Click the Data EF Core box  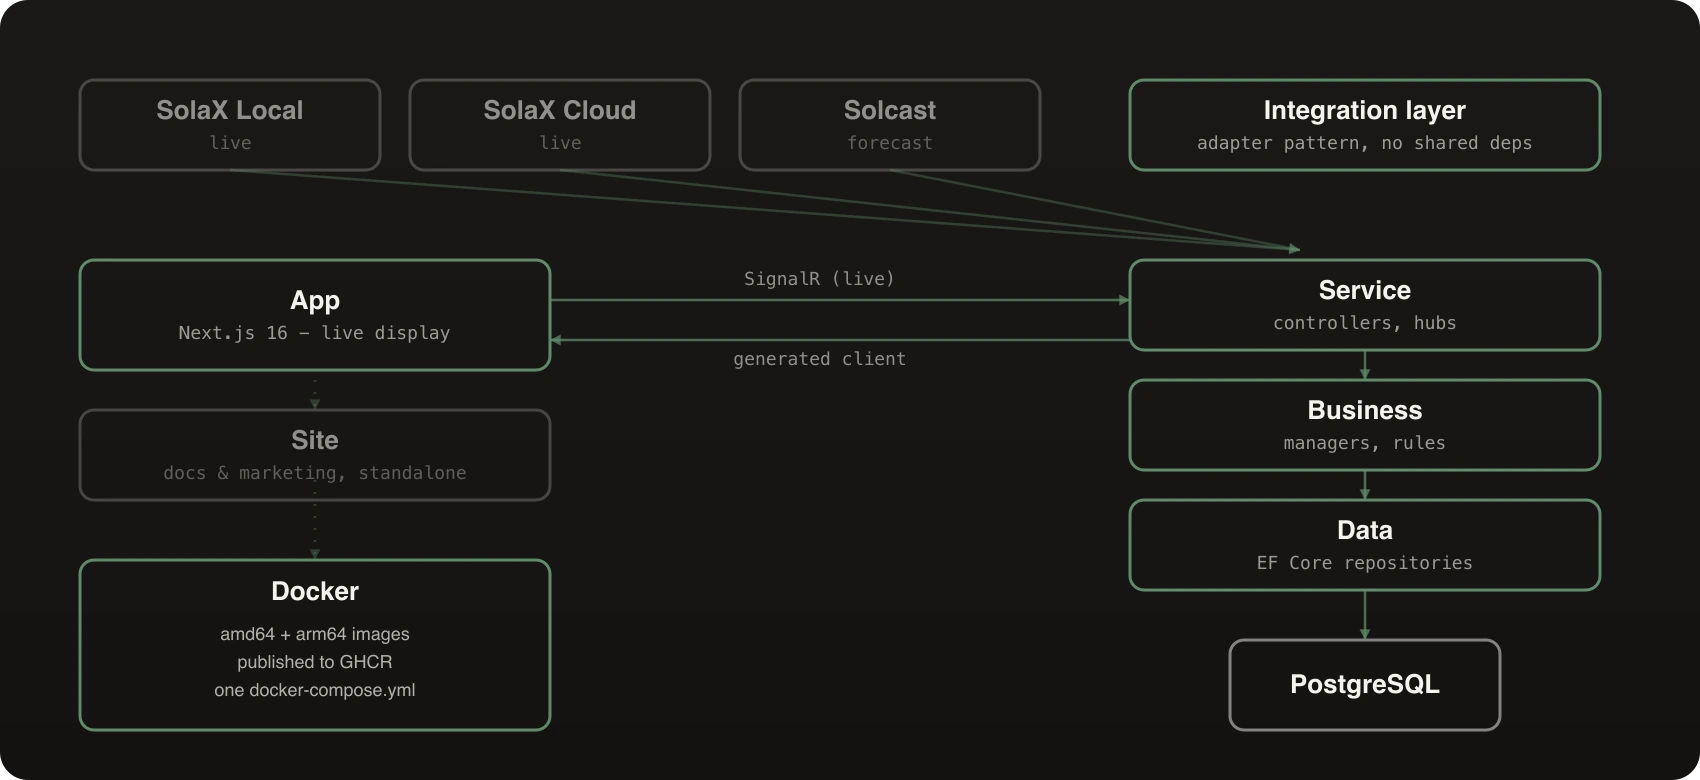pyautogui.click(x=1365, y=545)
